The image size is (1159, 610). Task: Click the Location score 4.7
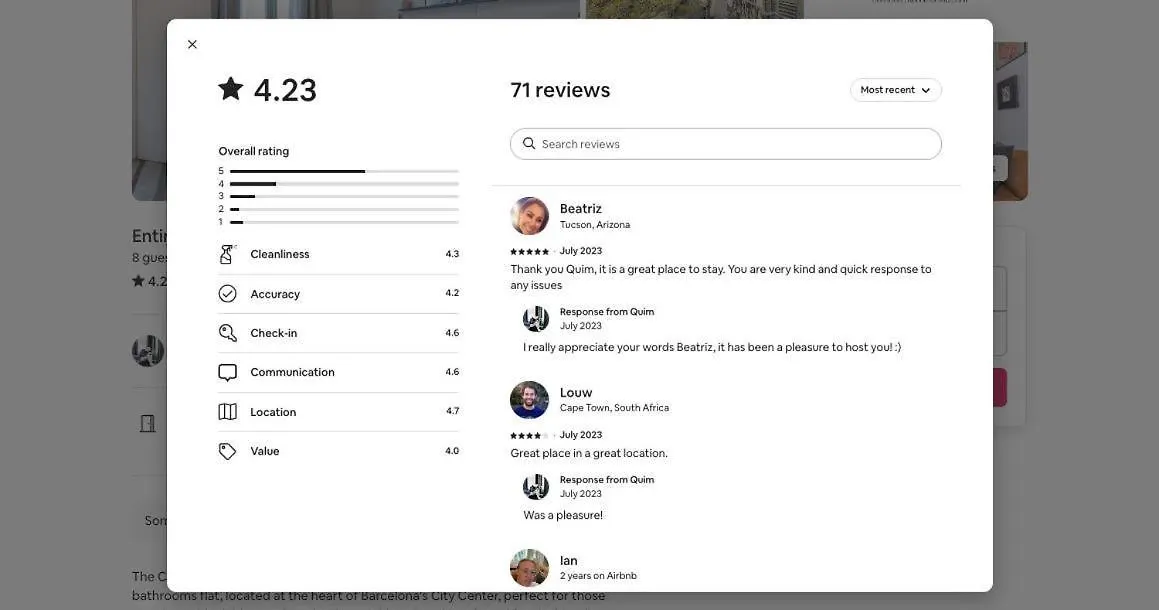coord(452,411)
